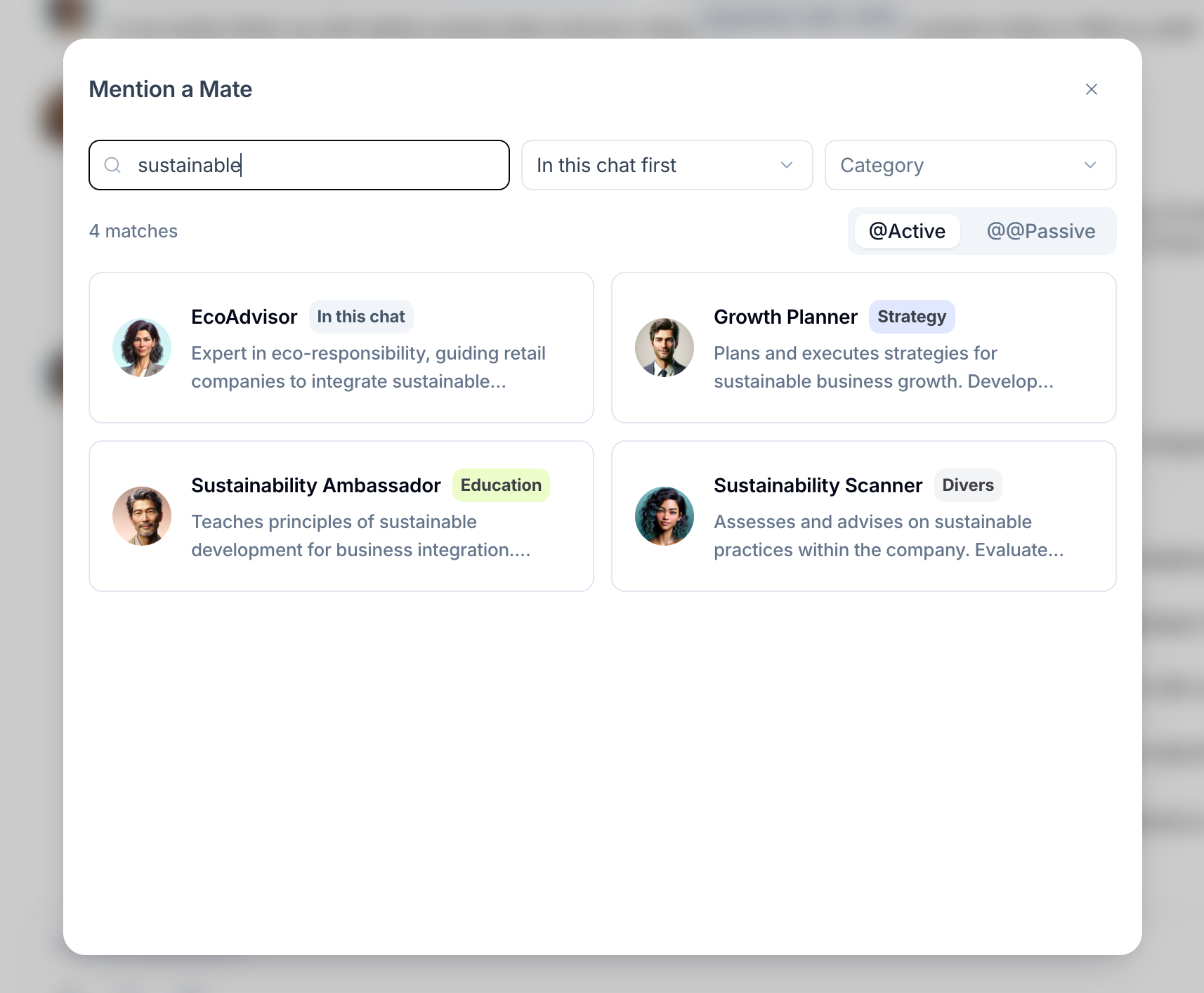
Task: Click chevron arrow on Category dropdown
Action: pos(1090,165)
